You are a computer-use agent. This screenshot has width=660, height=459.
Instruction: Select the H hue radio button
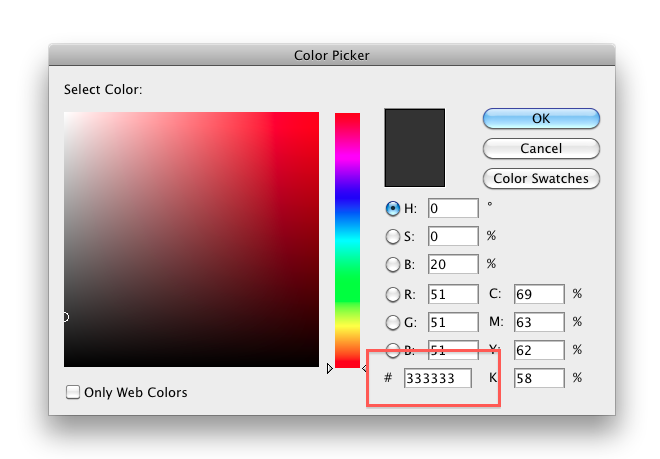(x=393, y=209)
